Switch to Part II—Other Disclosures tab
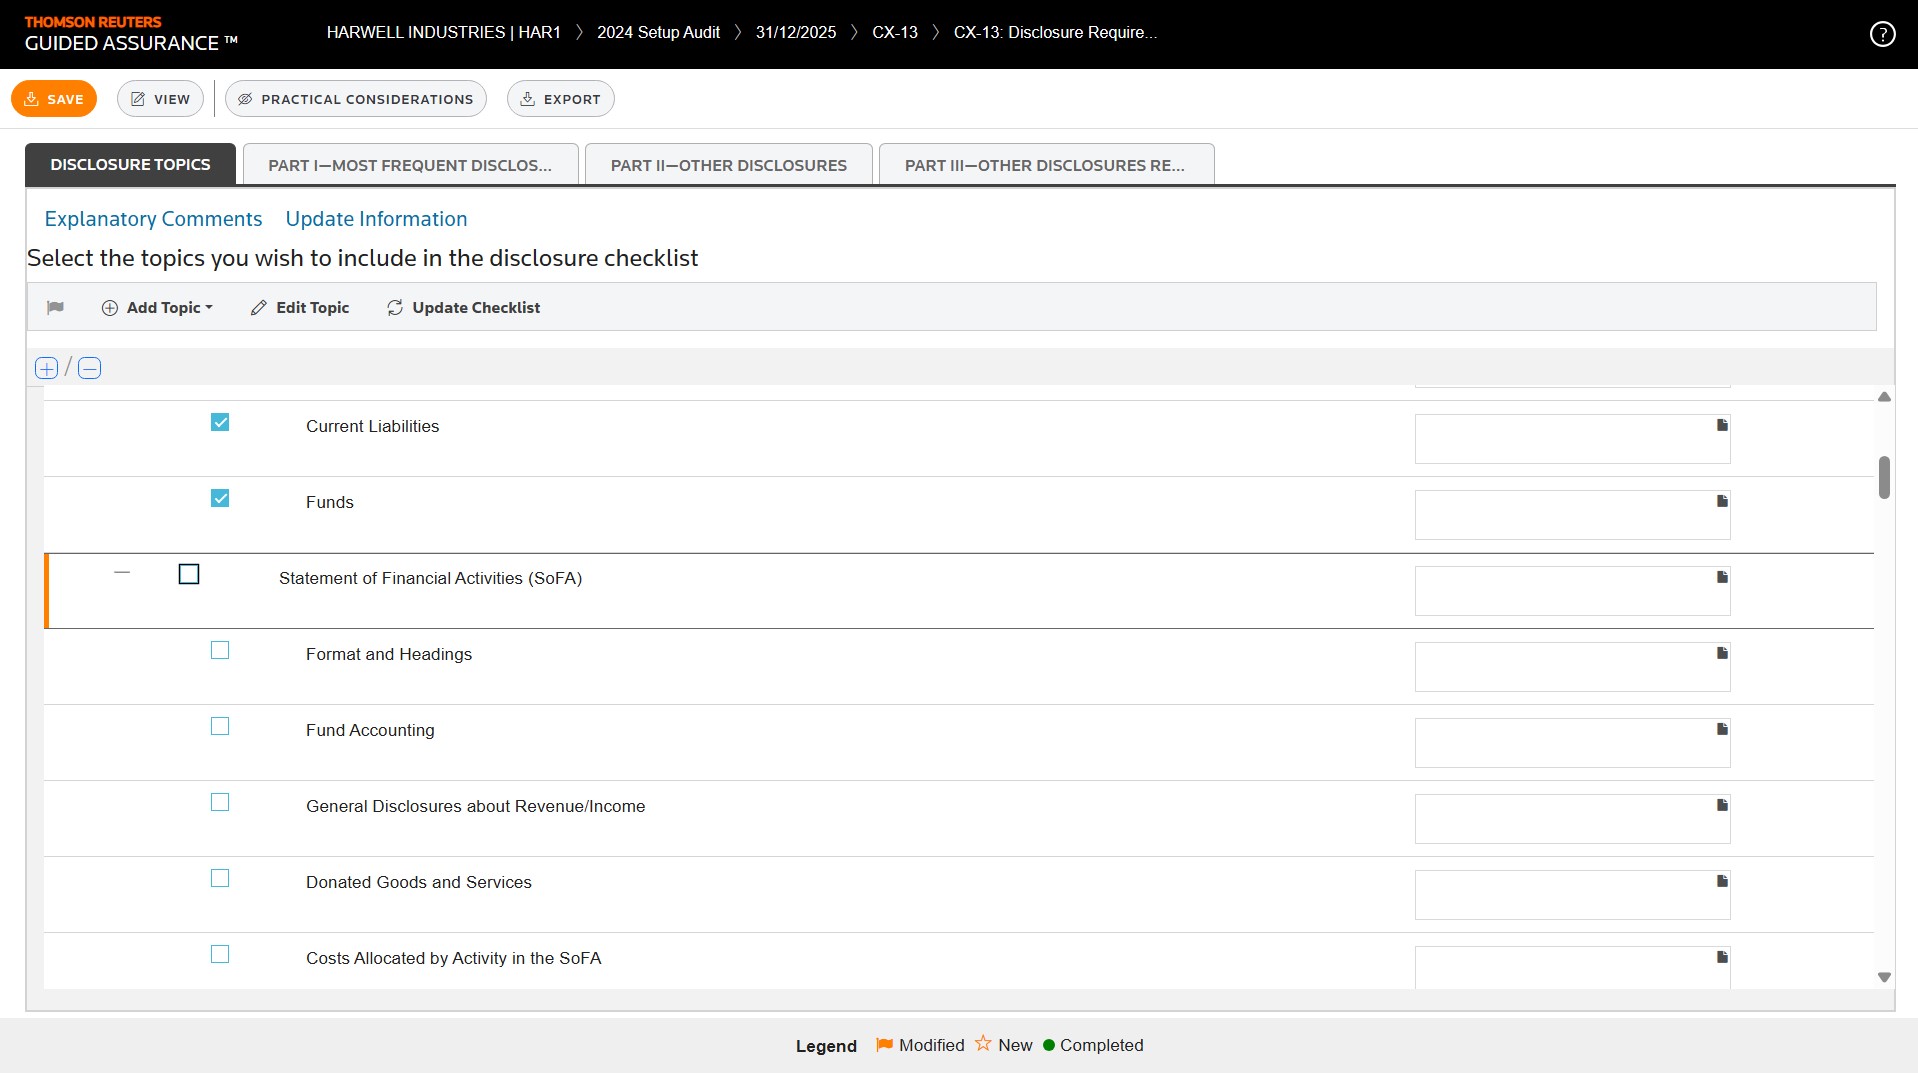This screenshot has width=1918, height=1073. (x=728, y=165)
